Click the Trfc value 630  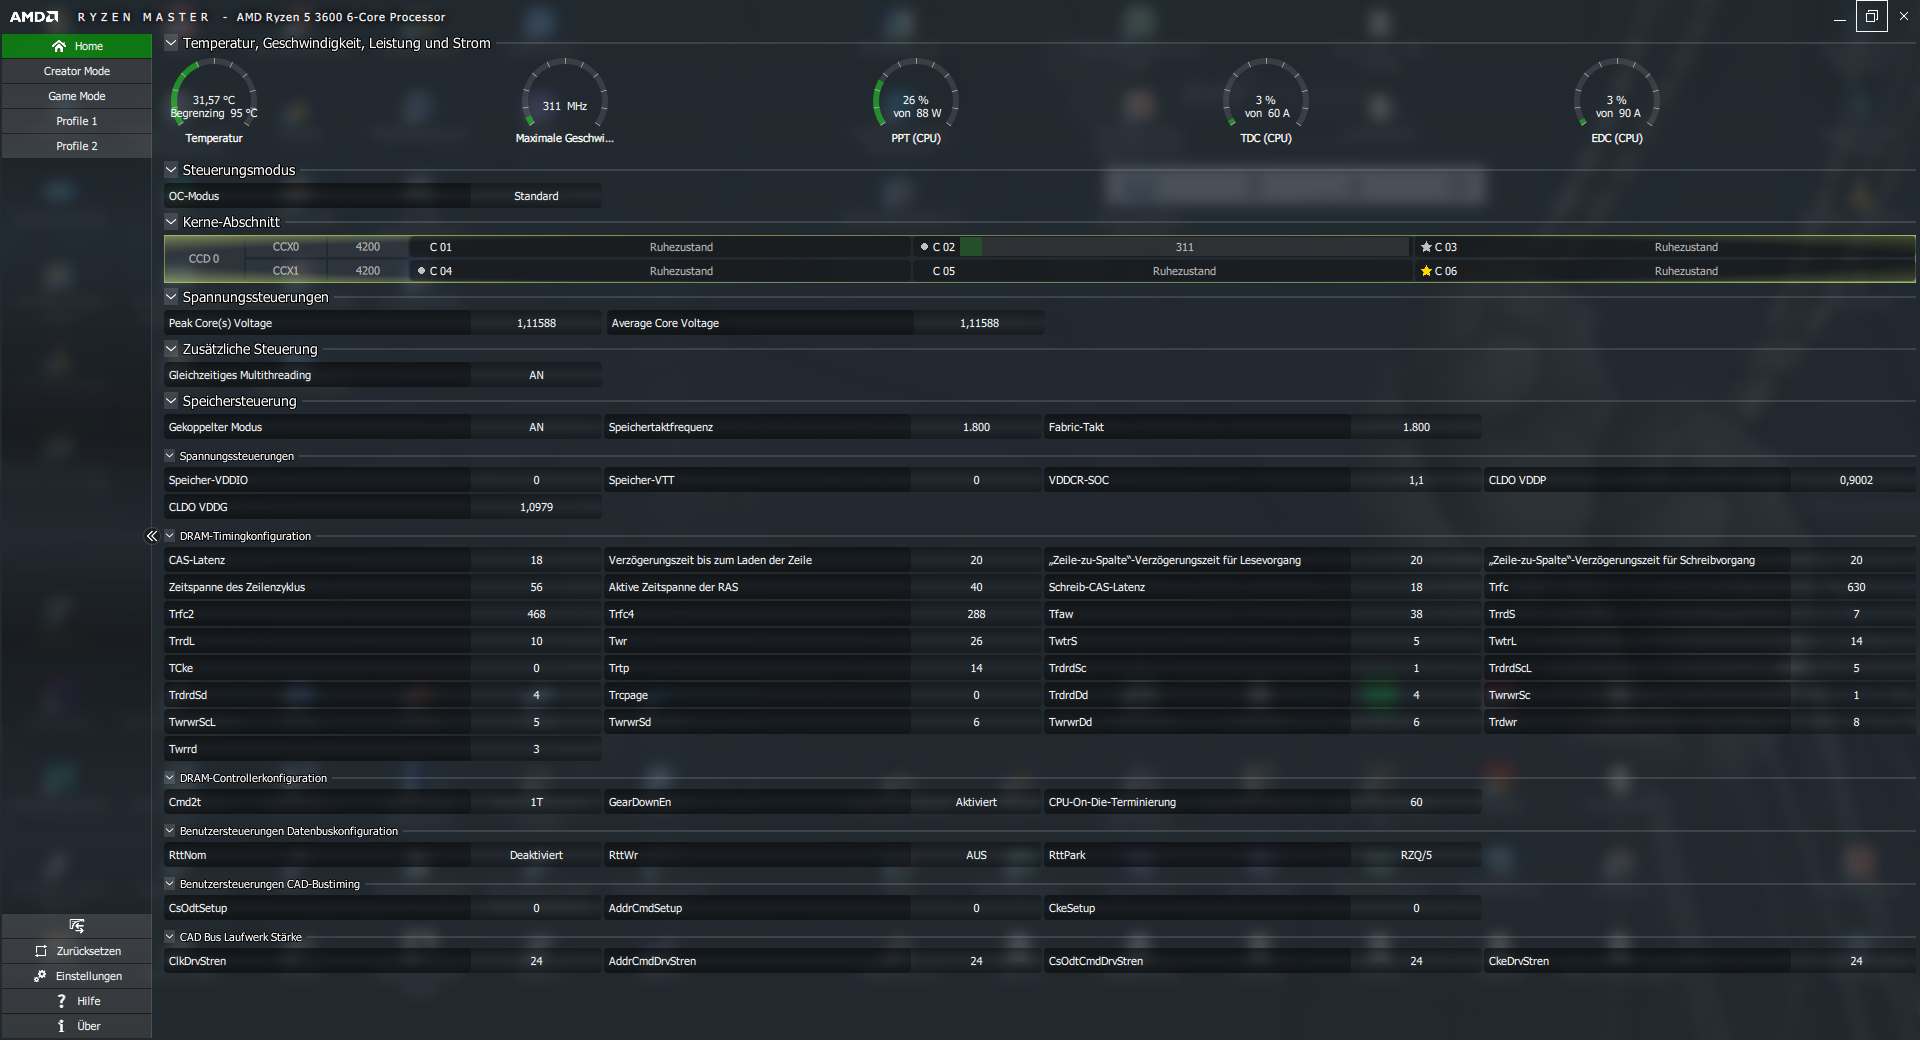tap(1856, 587)
